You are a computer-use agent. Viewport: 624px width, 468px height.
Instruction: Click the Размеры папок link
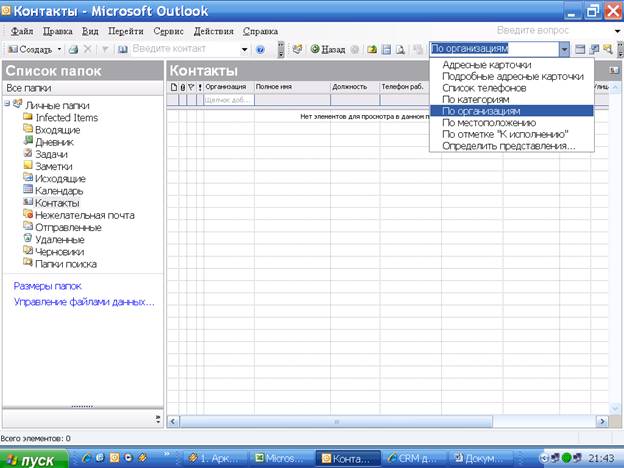47,286
